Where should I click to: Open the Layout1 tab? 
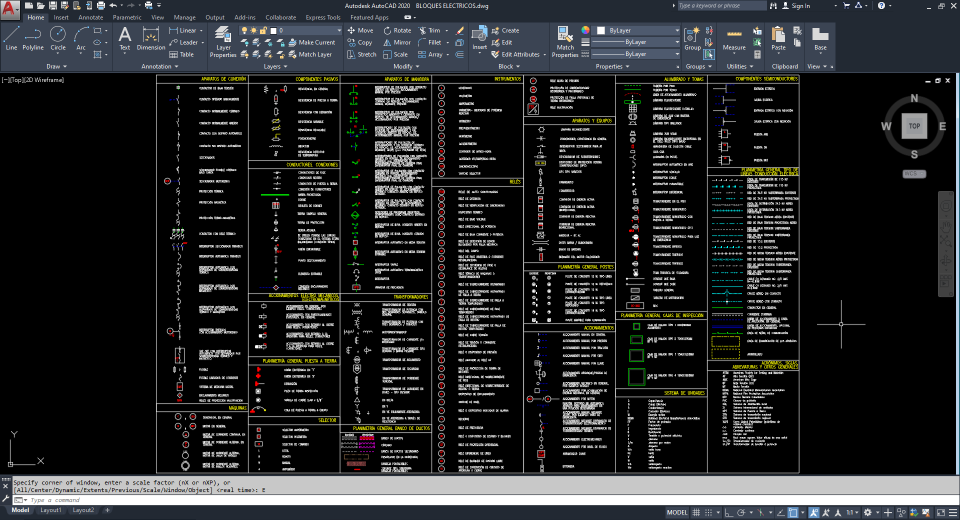(50, 510)
